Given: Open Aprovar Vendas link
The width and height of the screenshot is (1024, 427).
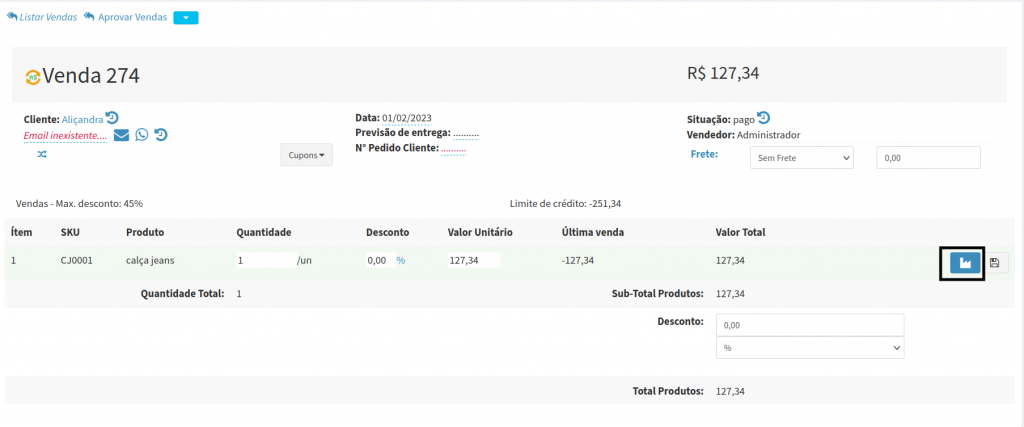Looking at the screenshot, I should (x=126, y=17).
